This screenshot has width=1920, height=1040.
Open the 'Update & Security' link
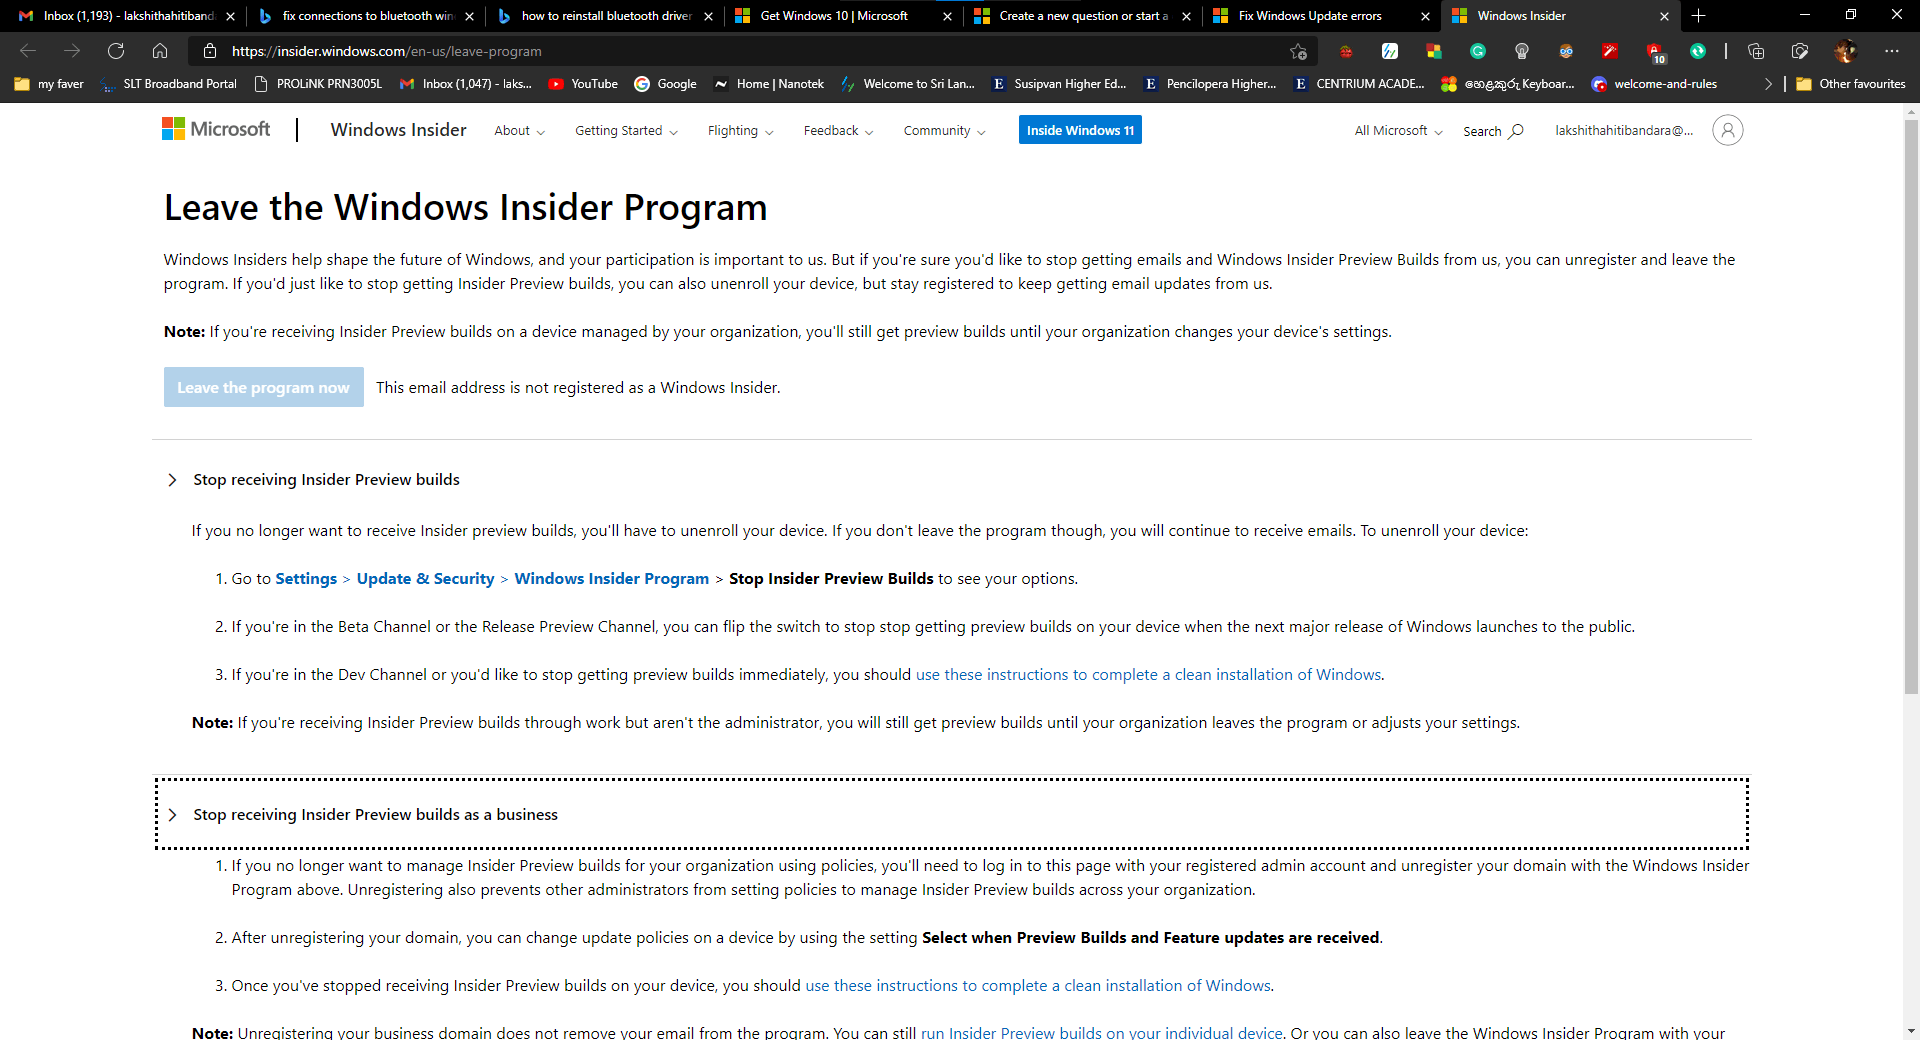pyautogui.click(x=425, y=579)
